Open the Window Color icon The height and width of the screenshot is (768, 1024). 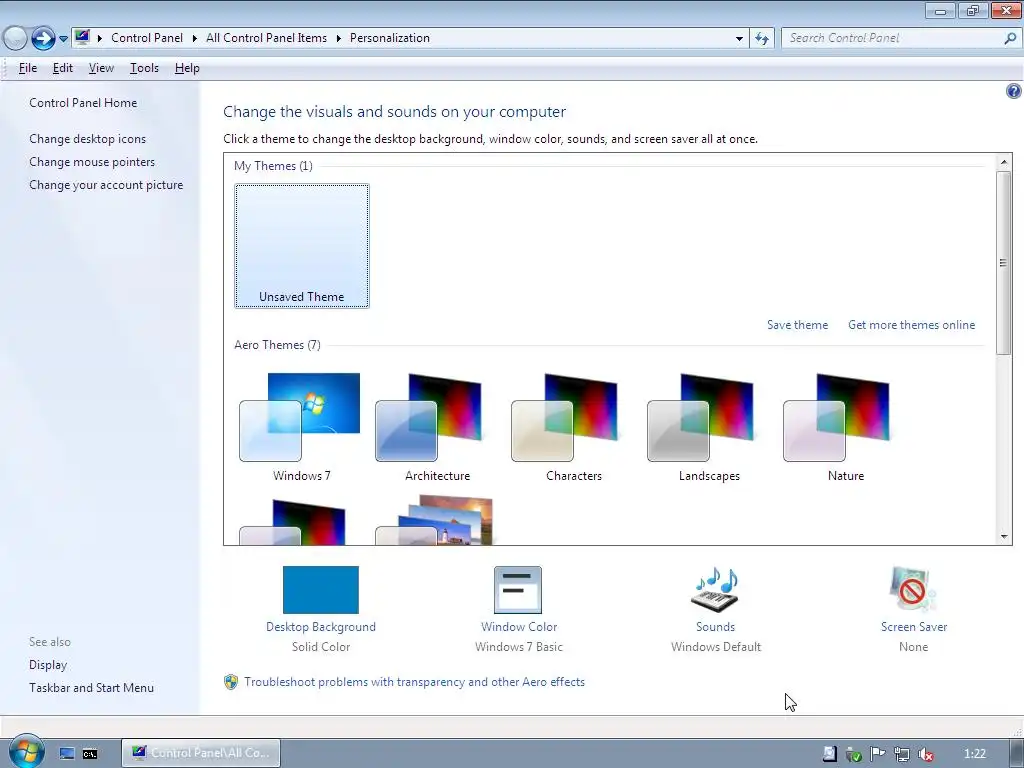coord(518,590)
